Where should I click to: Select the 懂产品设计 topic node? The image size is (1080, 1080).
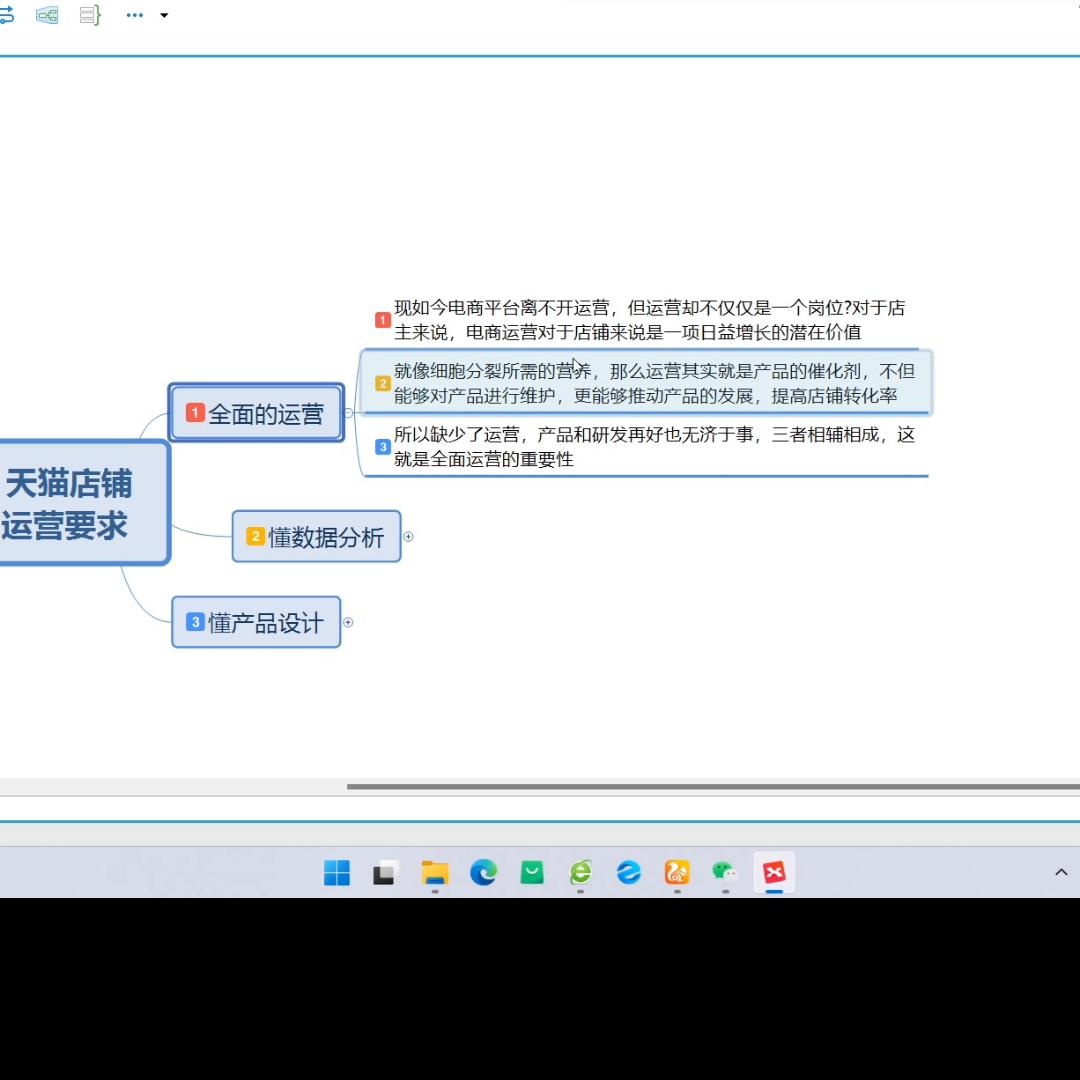click(x=256, y=622)
